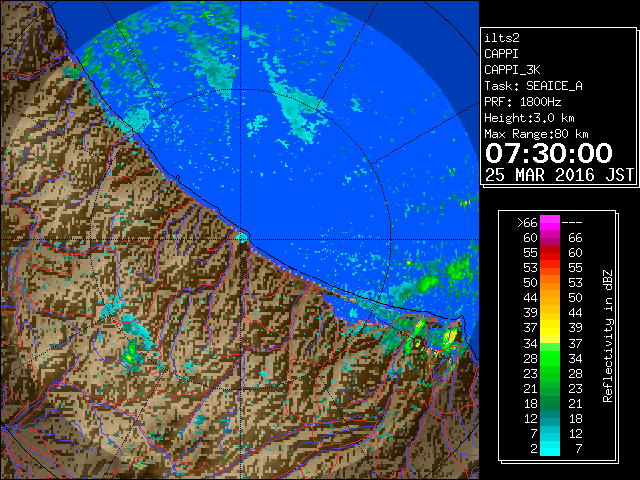Click the '2' label at legend bottom-left
This screenshot has height=480, width=640.
(x=534, y=449)
